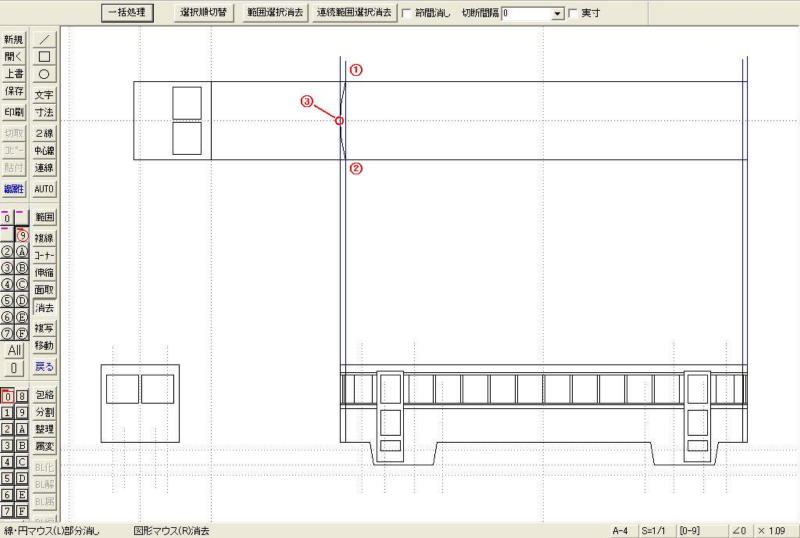Screen dimensions: 800x538
Task: Click 印刷 to print
Action: (x=14, y=112)
